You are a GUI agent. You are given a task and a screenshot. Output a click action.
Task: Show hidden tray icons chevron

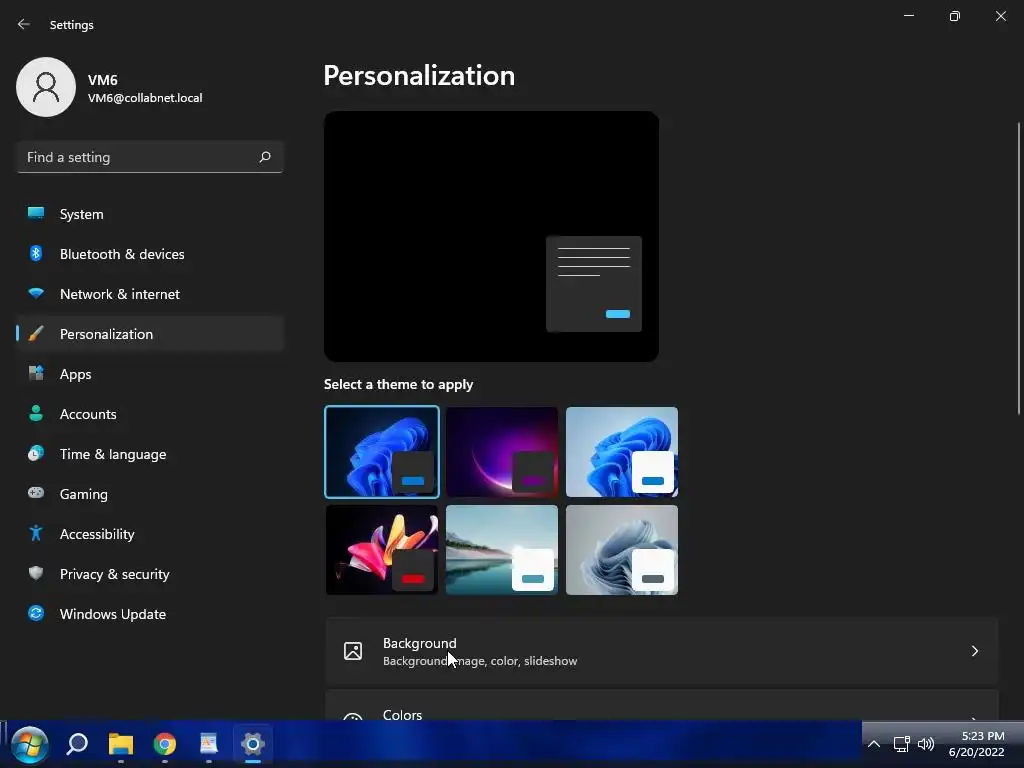point(874,744)
